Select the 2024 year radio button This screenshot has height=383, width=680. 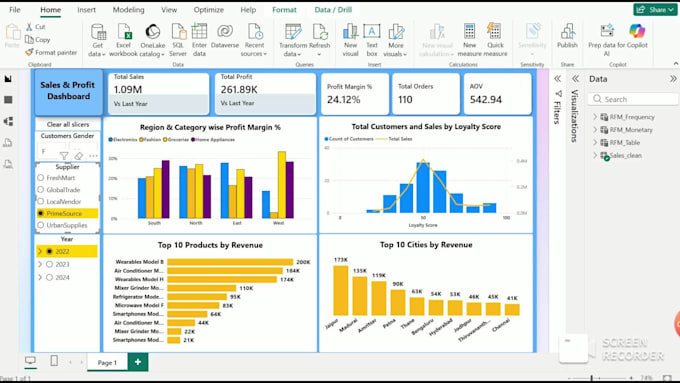[x=49, y=277]
